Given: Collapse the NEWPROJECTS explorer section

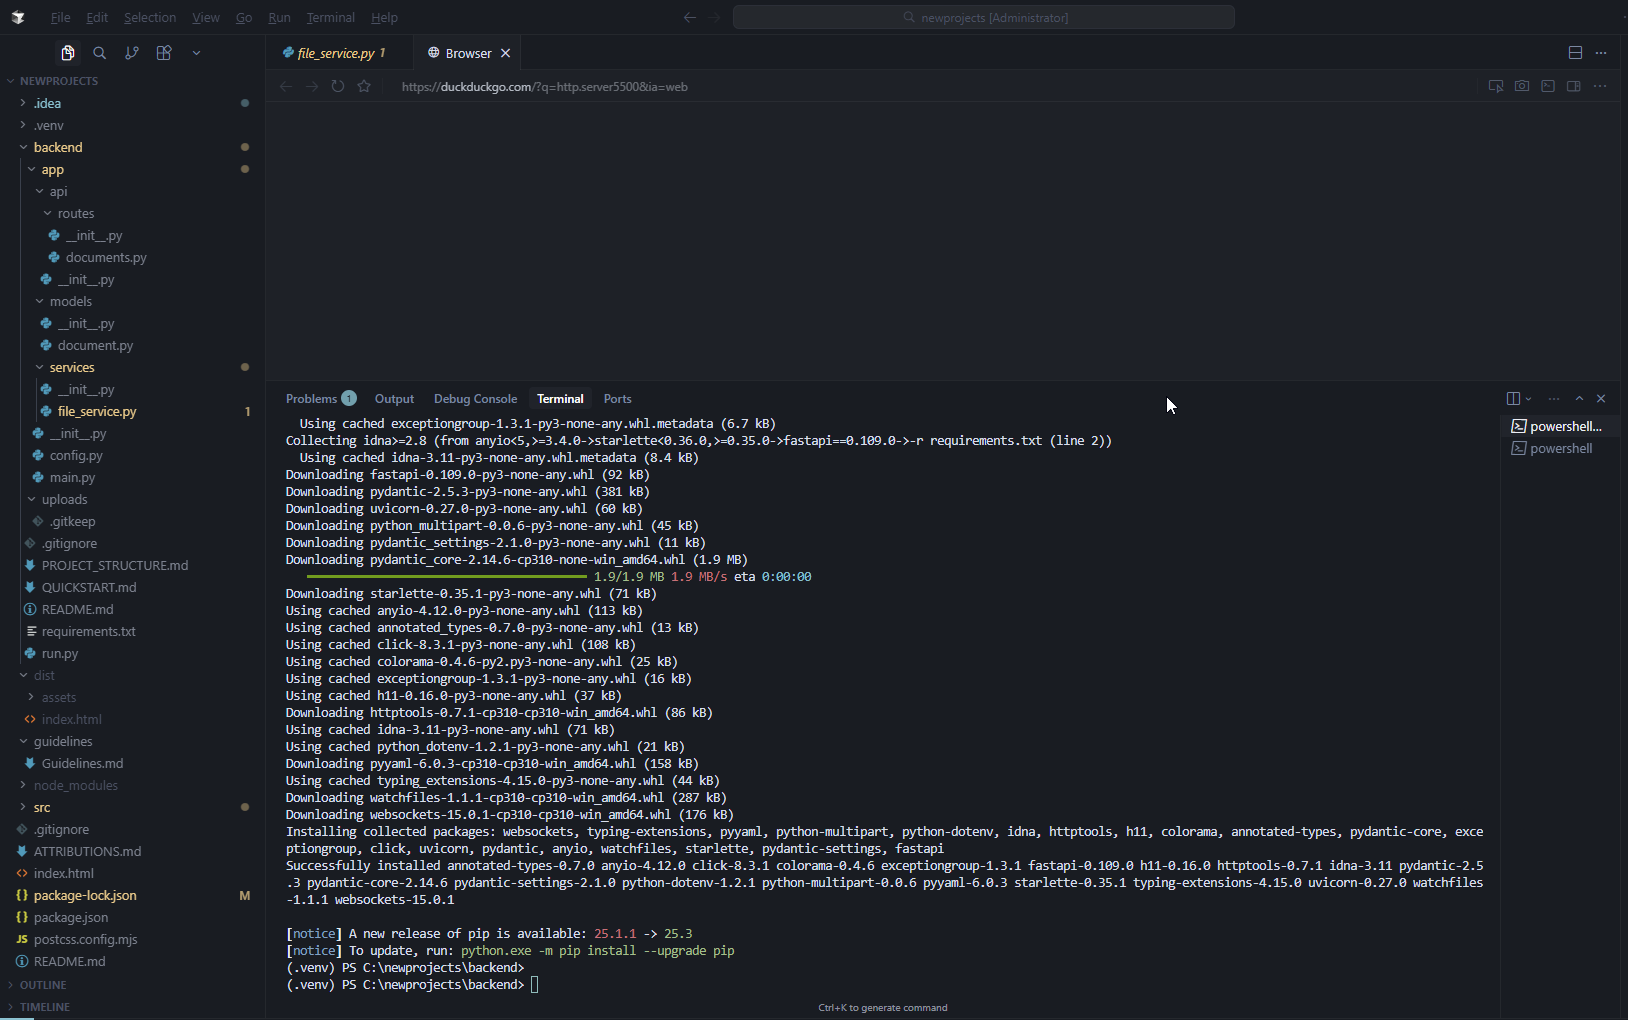Looking at the screenshot, I should [x=58, y=81].
